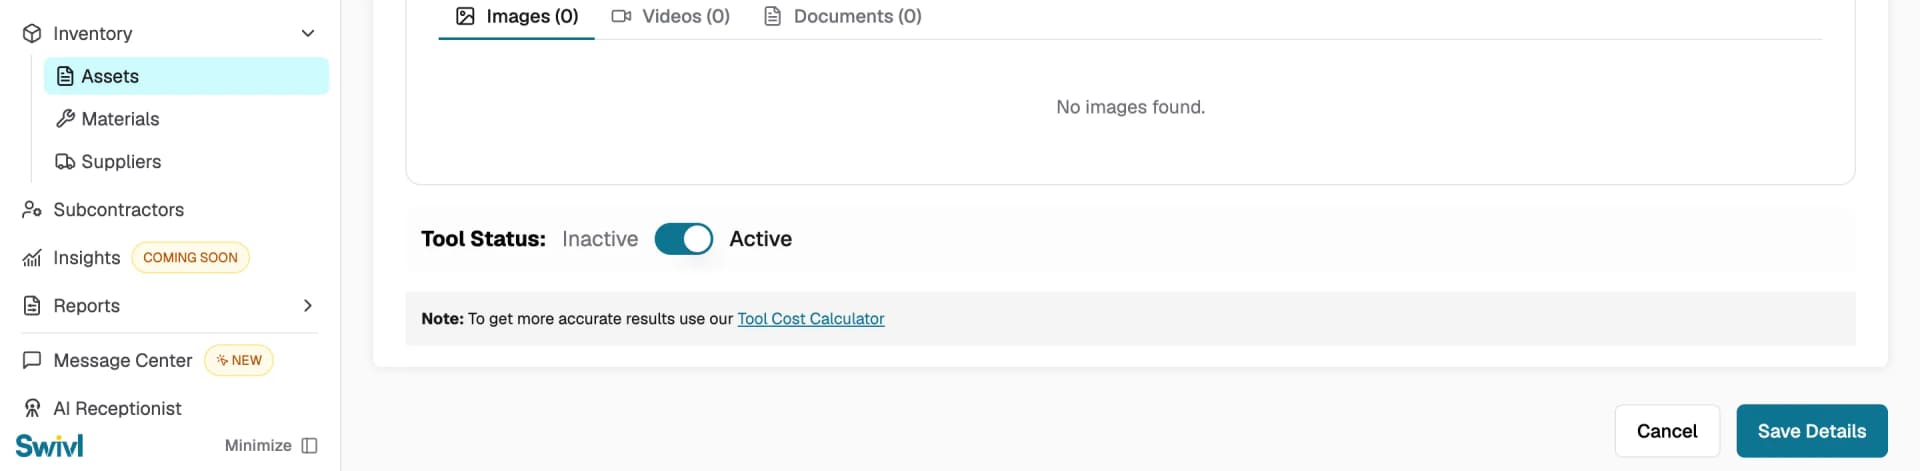
Task: Toggle the Tool Status switch
Action: pos(684,239)
